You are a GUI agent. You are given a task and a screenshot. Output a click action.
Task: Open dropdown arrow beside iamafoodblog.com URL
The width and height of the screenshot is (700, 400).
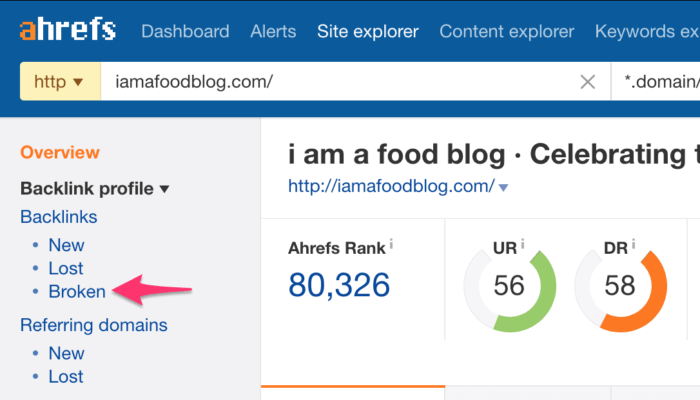[504, 188]
